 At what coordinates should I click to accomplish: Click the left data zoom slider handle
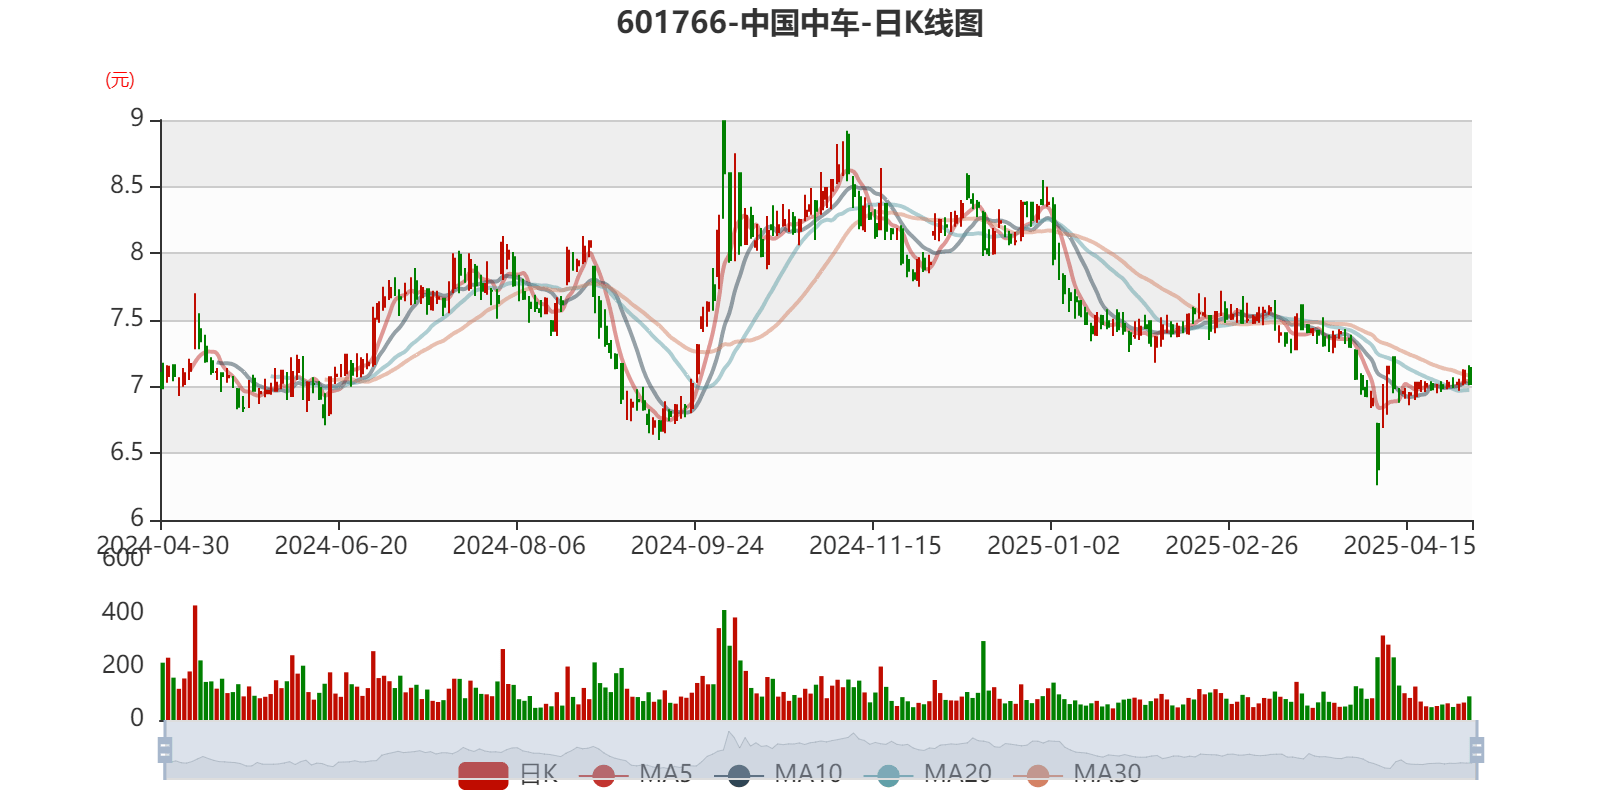(x=165, y=750)
